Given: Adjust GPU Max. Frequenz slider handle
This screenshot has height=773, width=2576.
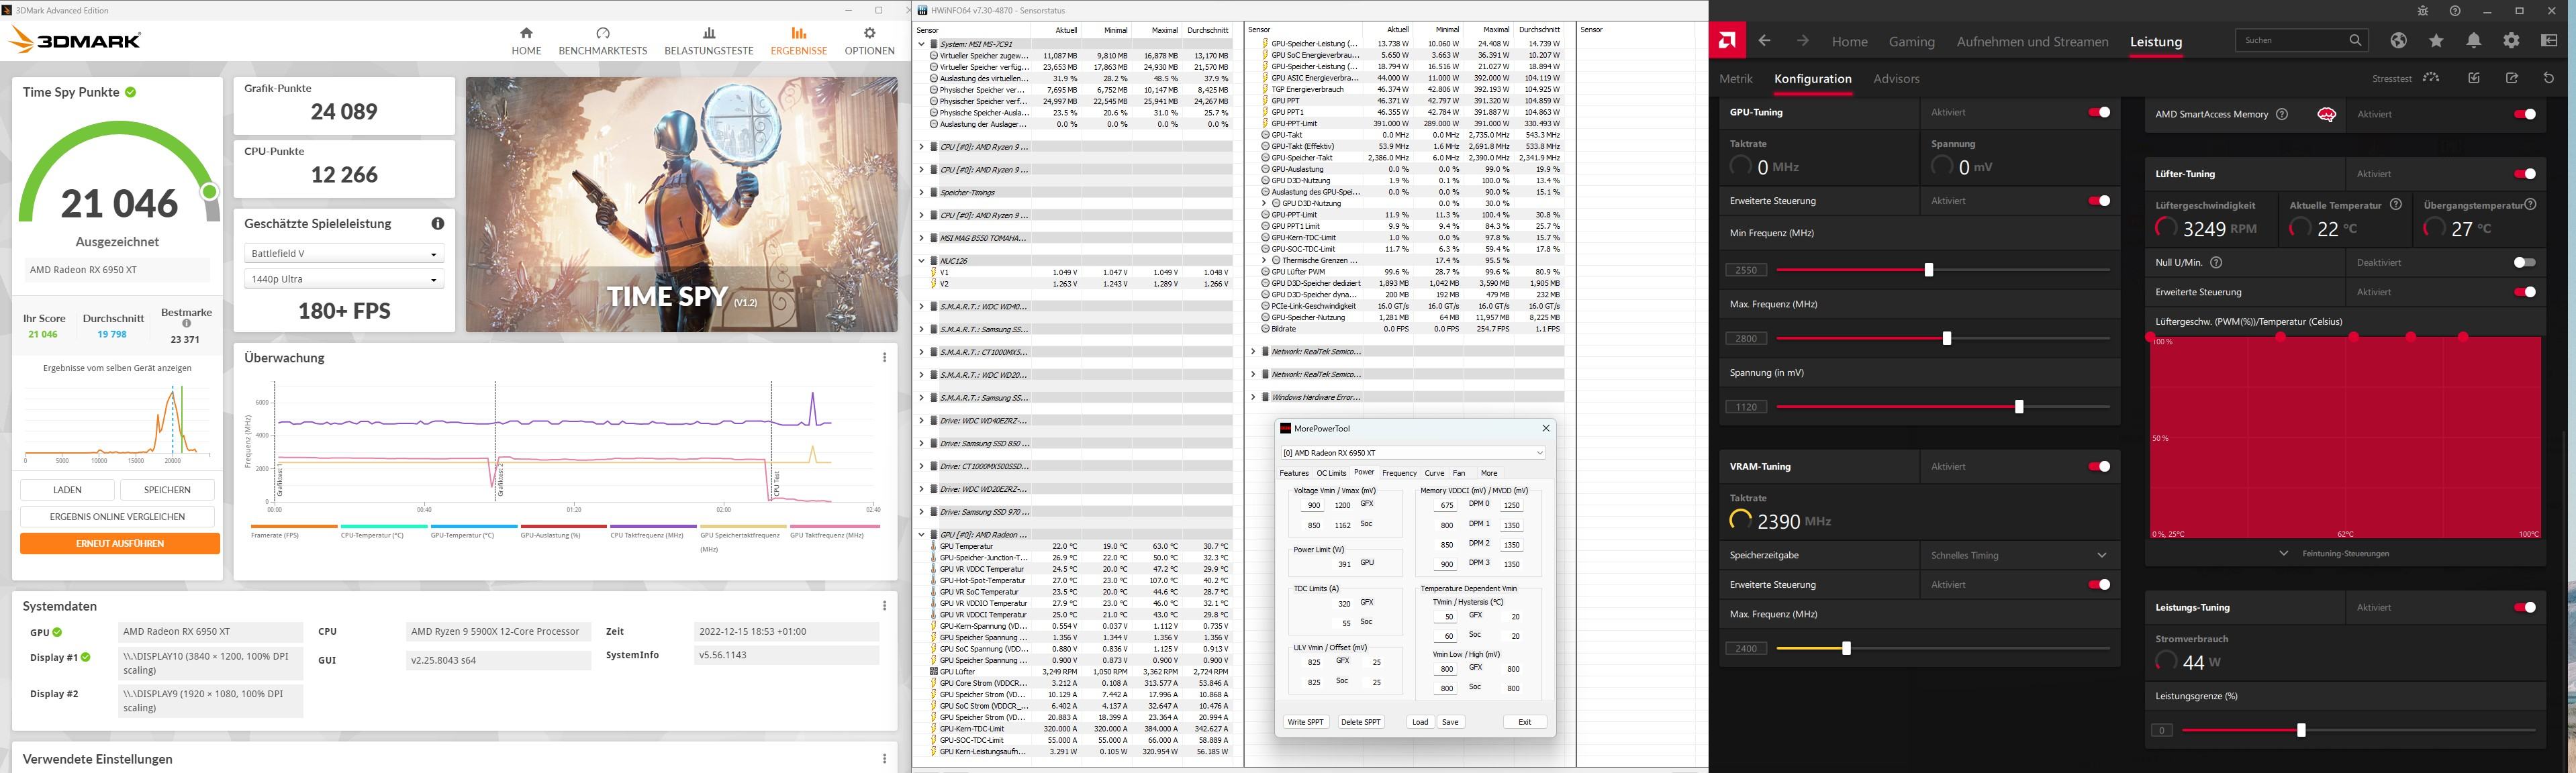Looking at the screenshot, I should 1946,339.
